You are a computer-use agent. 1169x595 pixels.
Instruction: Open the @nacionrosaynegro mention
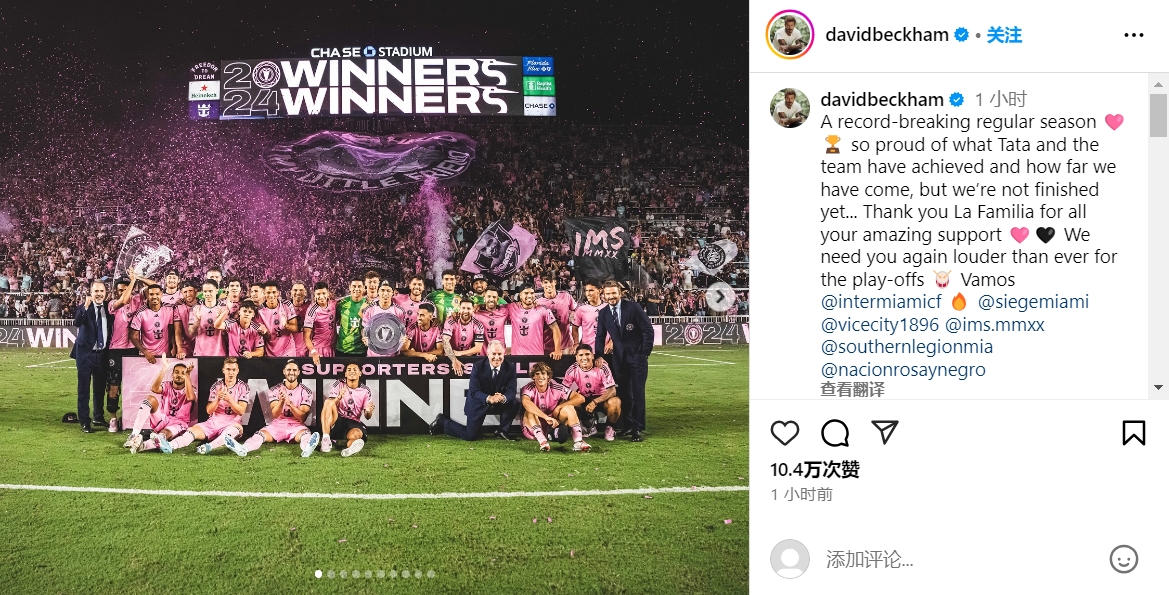(903, 370)
